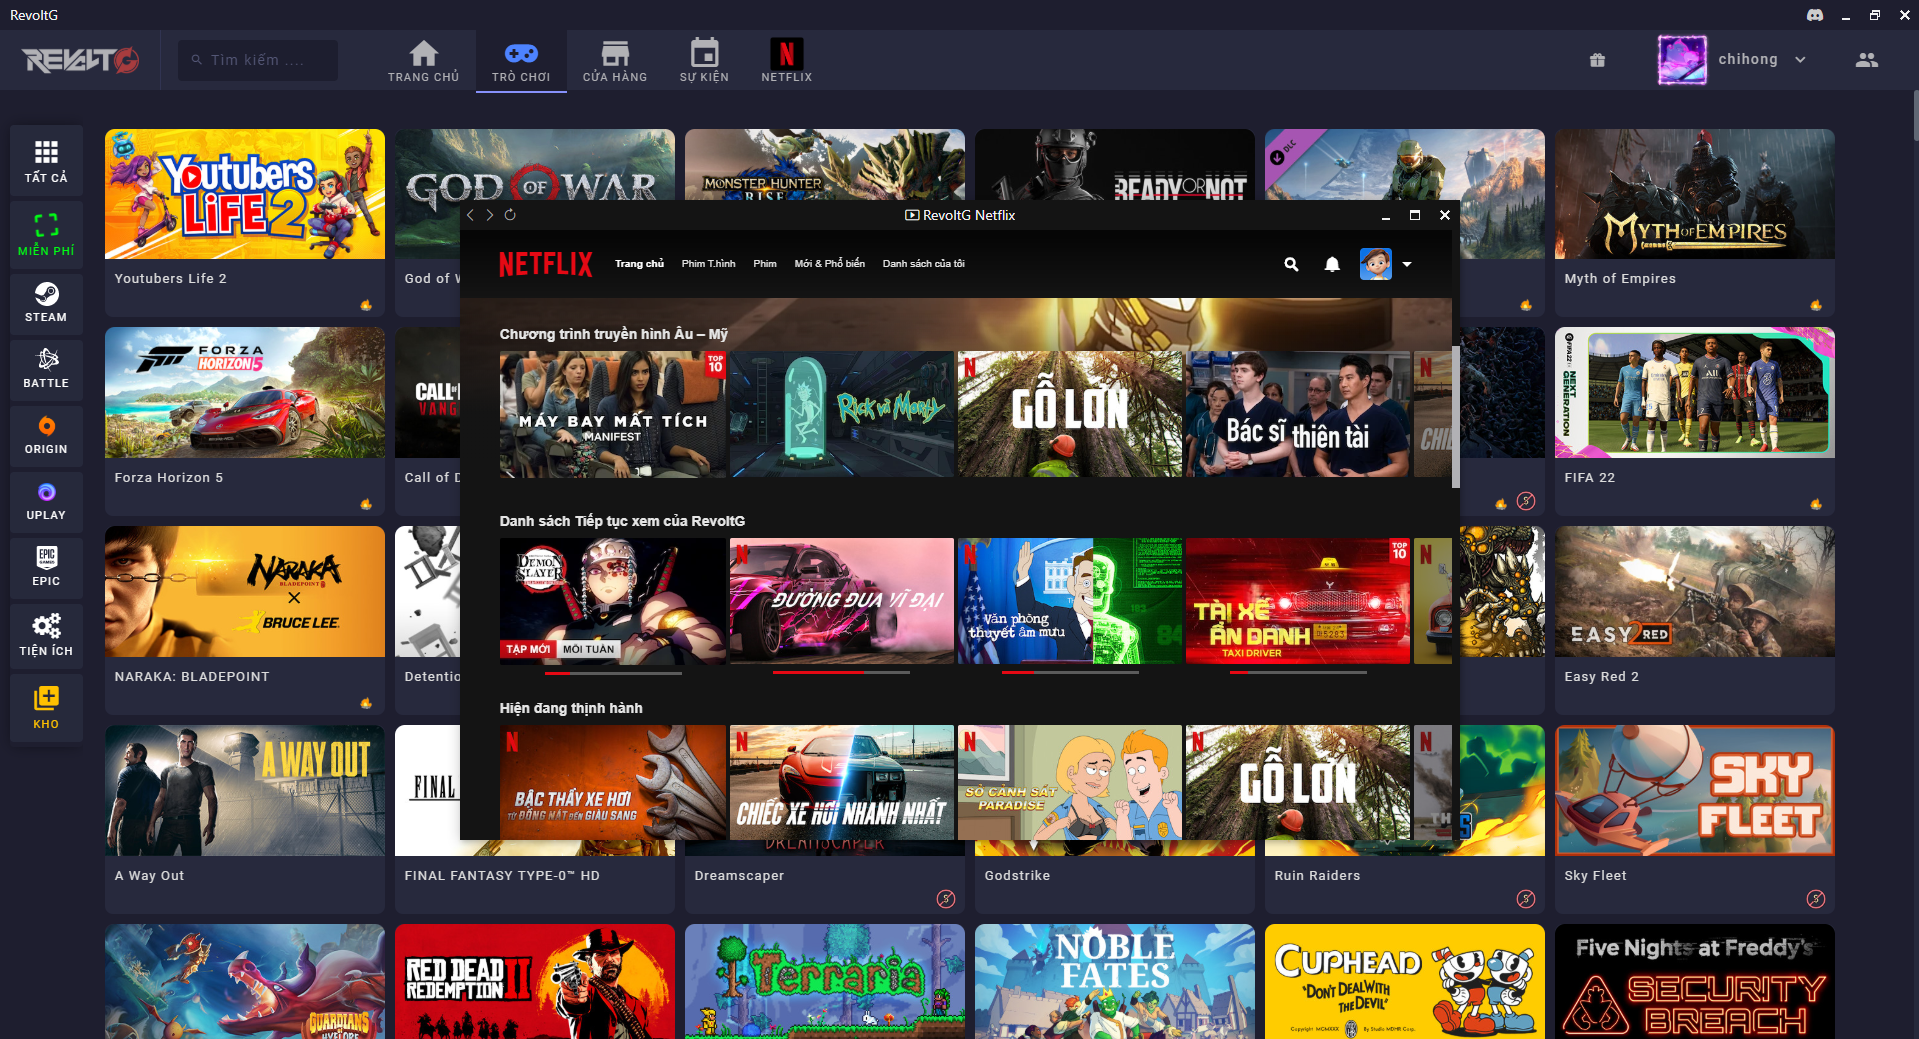The image size is (1919, 1039).
Task: Open the Netflix tab in top bar
Action: click(x=786, y=61)
